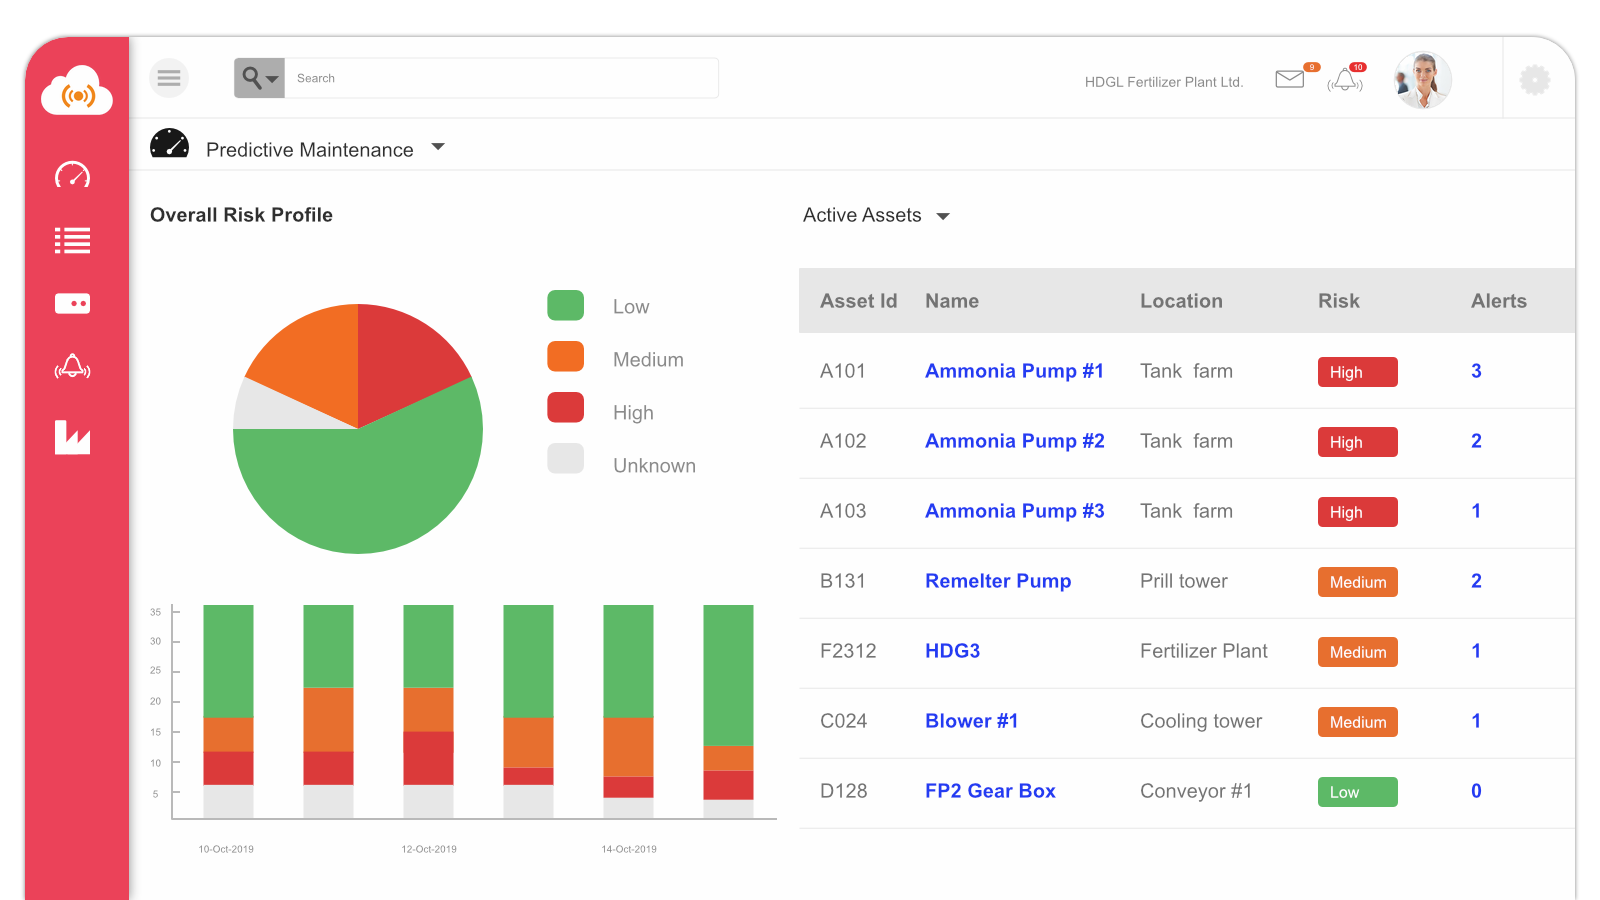1600x900 pixels.
Task: Select the devices sidebar icon
Action: coord(72,303)
